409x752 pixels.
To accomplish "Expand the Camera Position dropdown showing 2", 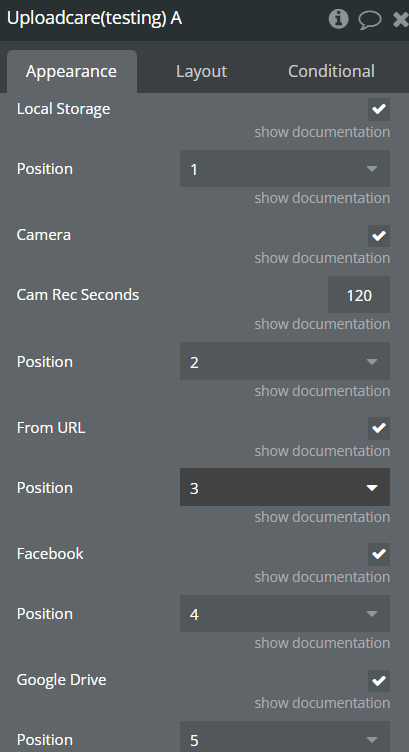I will (285, 361).
